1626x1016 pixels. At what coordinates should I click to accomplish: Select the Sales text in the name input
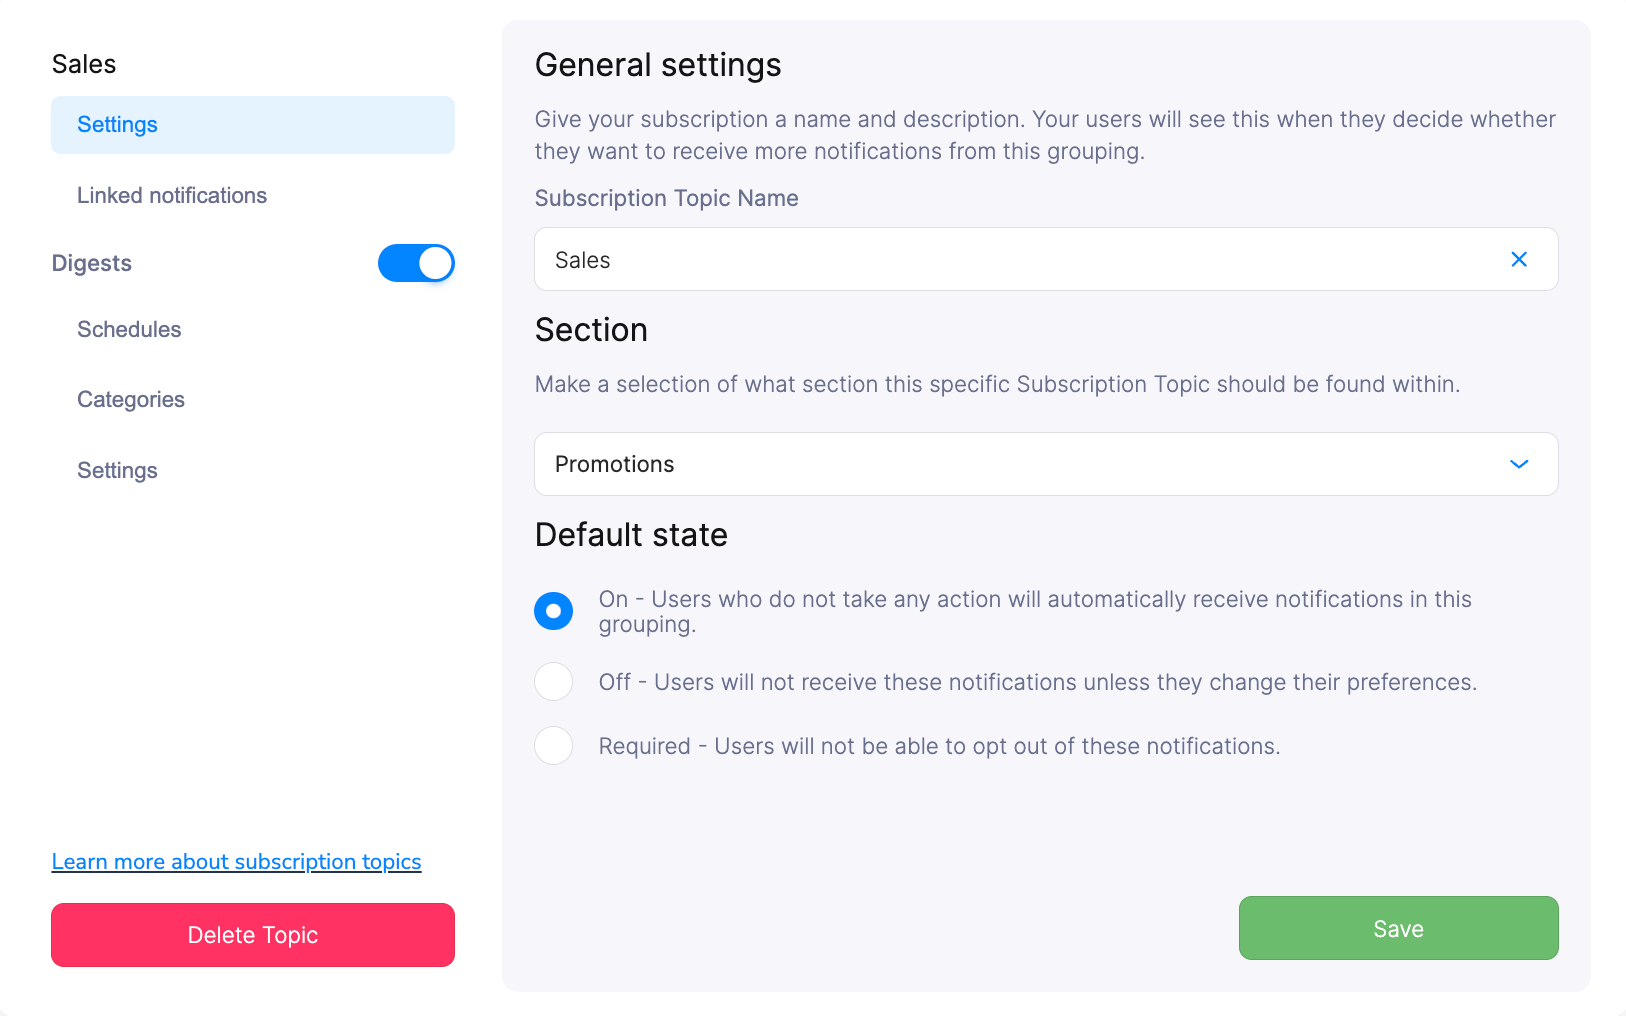pos(582,259)
